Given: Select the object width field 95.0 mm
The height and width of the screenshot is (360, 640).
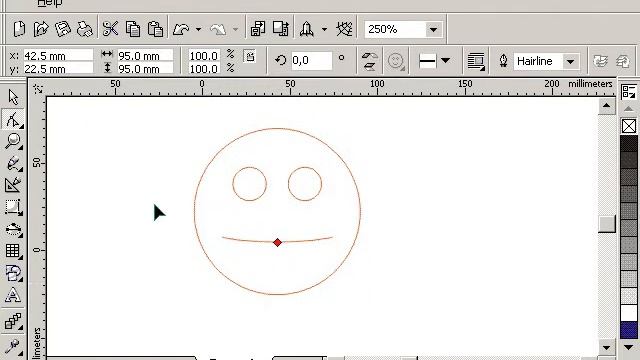Looking at the screenshot, I should point(145,56).
